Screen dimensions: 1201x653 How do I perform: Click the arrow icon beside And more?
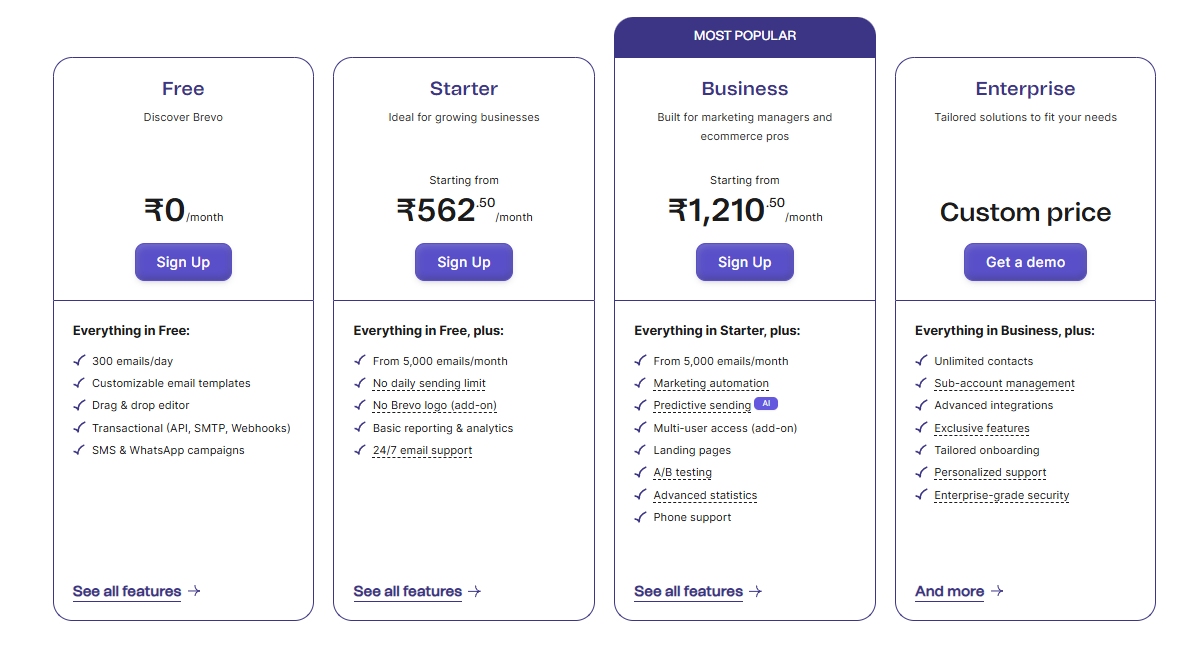[x=997, y=591]
